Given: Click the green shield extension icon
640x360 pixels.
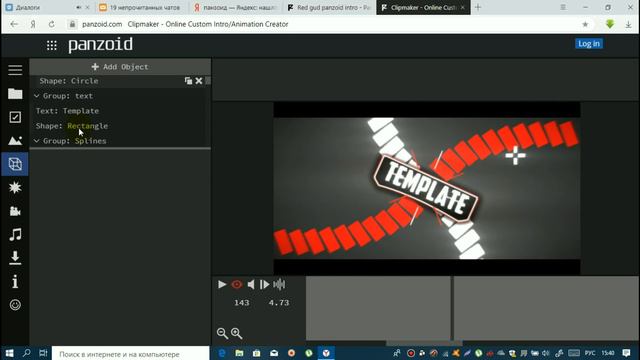Looking at the screenshot, I should [x=610, y=24].
